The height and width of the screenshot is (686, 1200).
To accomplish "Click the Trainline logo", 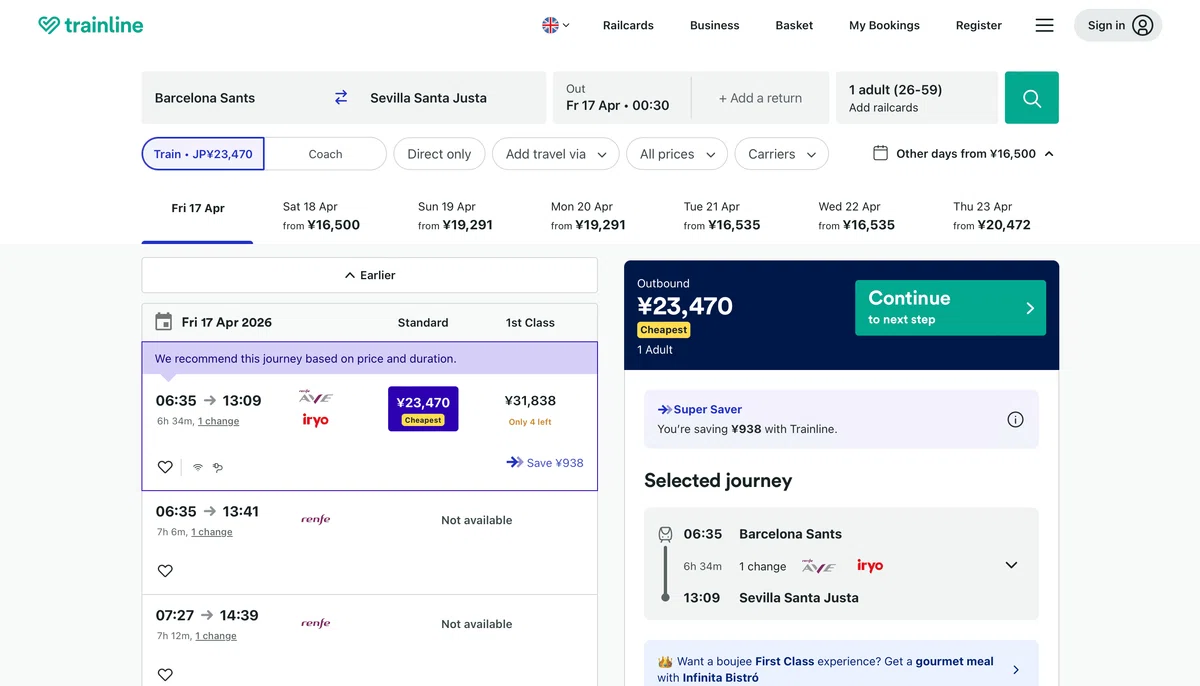I will 90,25.
